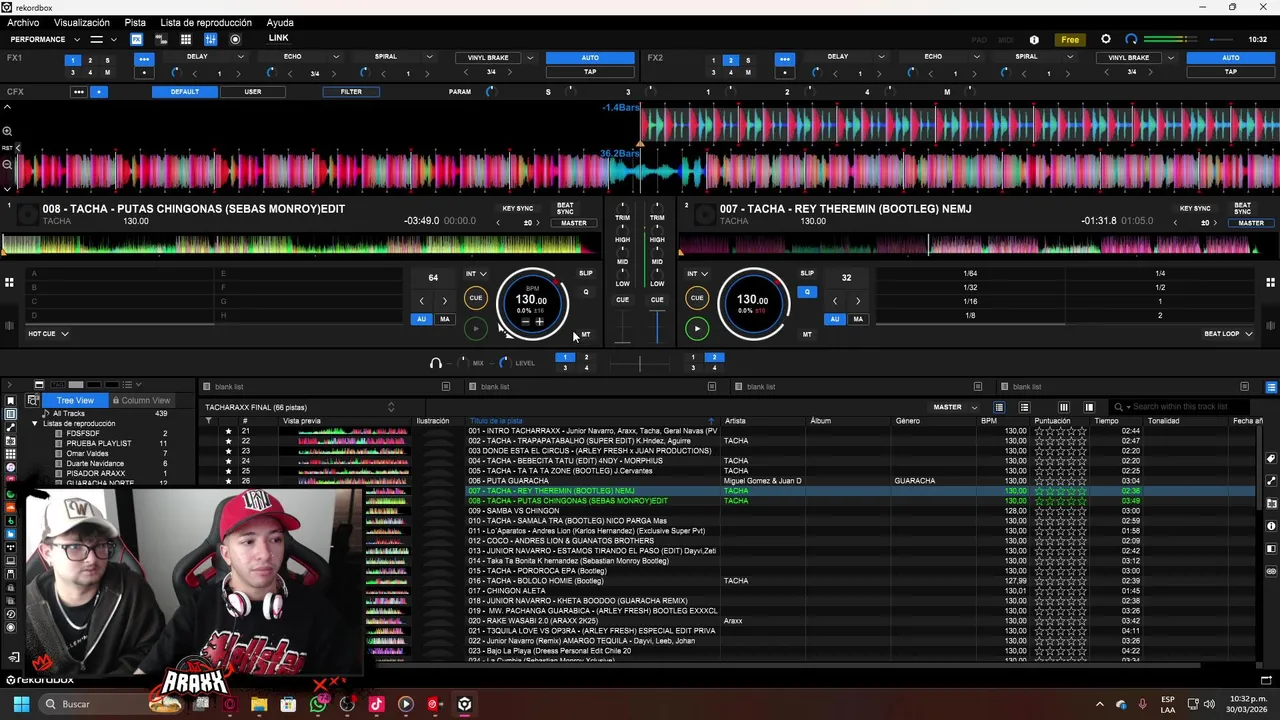Show the sampler pad grid panel
The height and width of the screenshot is (720, 1280).
click(185, 39)
